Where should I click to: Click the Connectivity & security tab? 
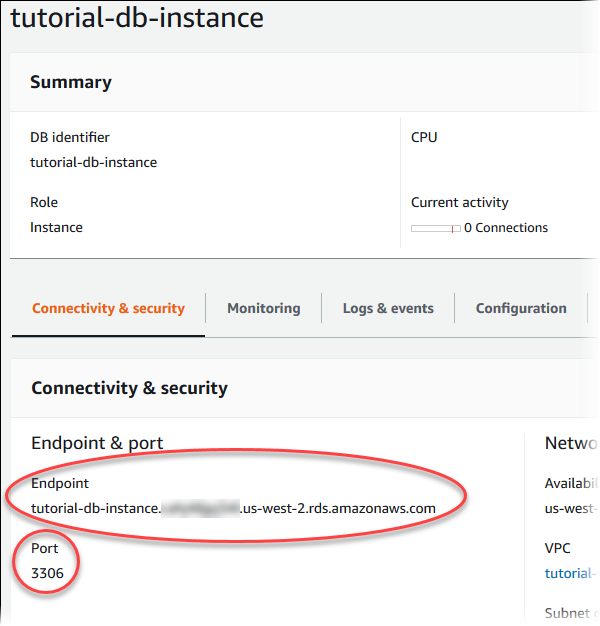(108, 308)
